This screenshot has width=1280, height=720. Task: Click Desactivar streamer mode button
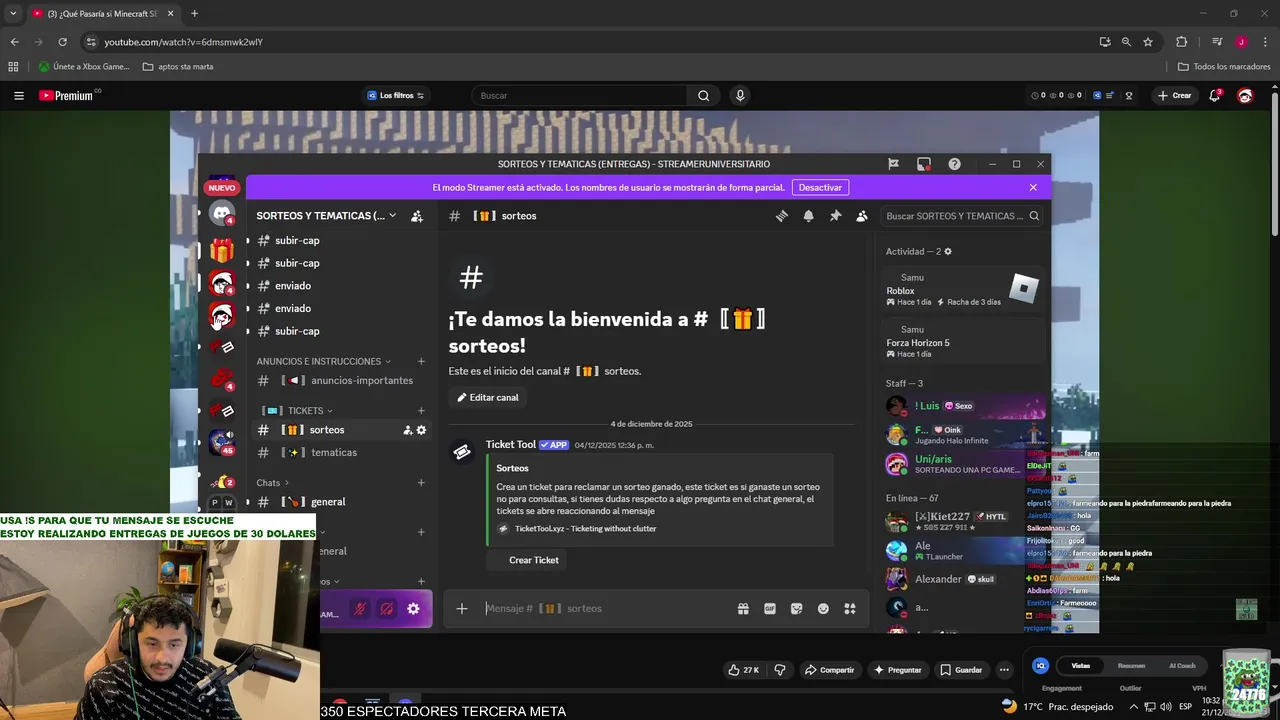(820, 187)
